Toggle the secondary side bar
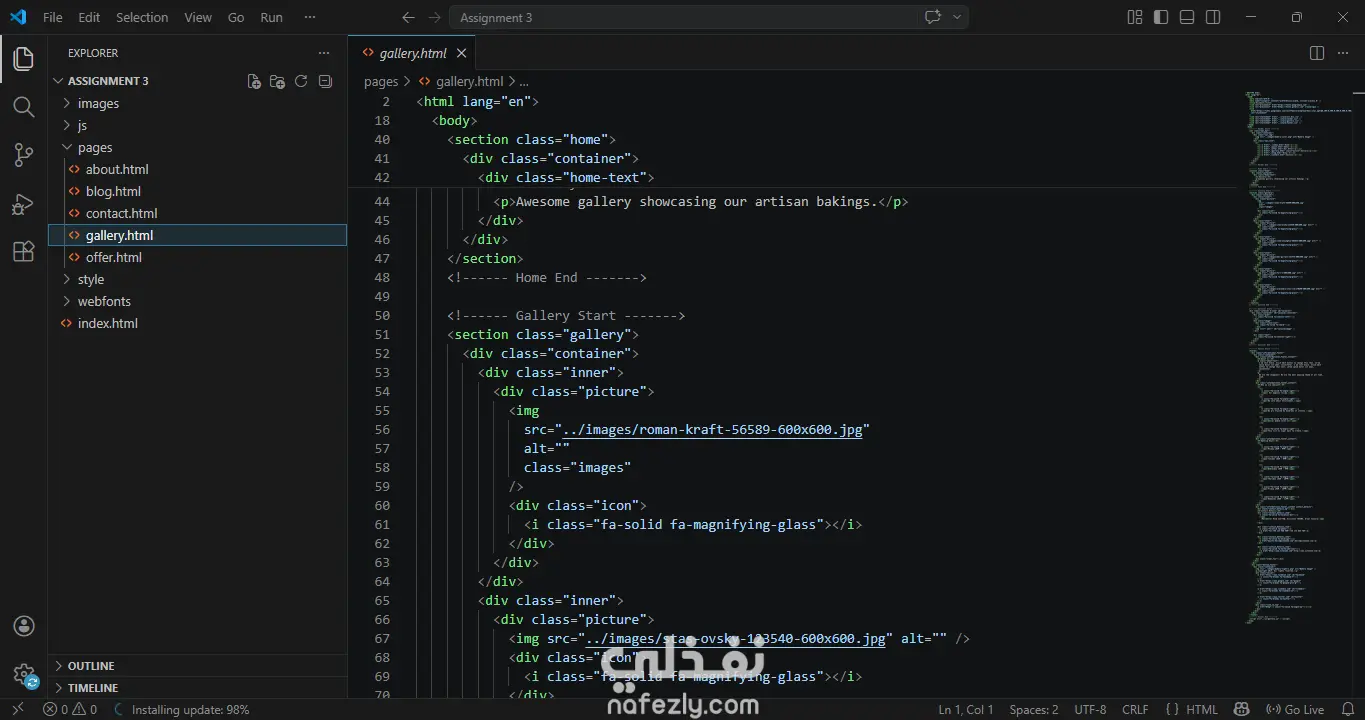 pyautogui.click(x=1213, y=17)
